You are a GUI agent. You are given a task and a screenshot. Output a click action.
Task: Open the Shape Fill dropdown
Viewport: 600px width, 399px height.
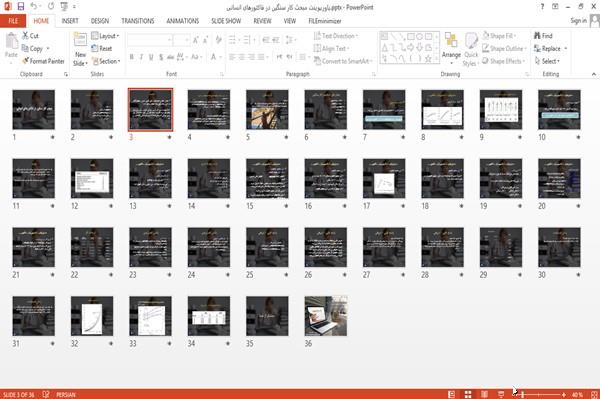pyautogui.click(x=499, y=36)
